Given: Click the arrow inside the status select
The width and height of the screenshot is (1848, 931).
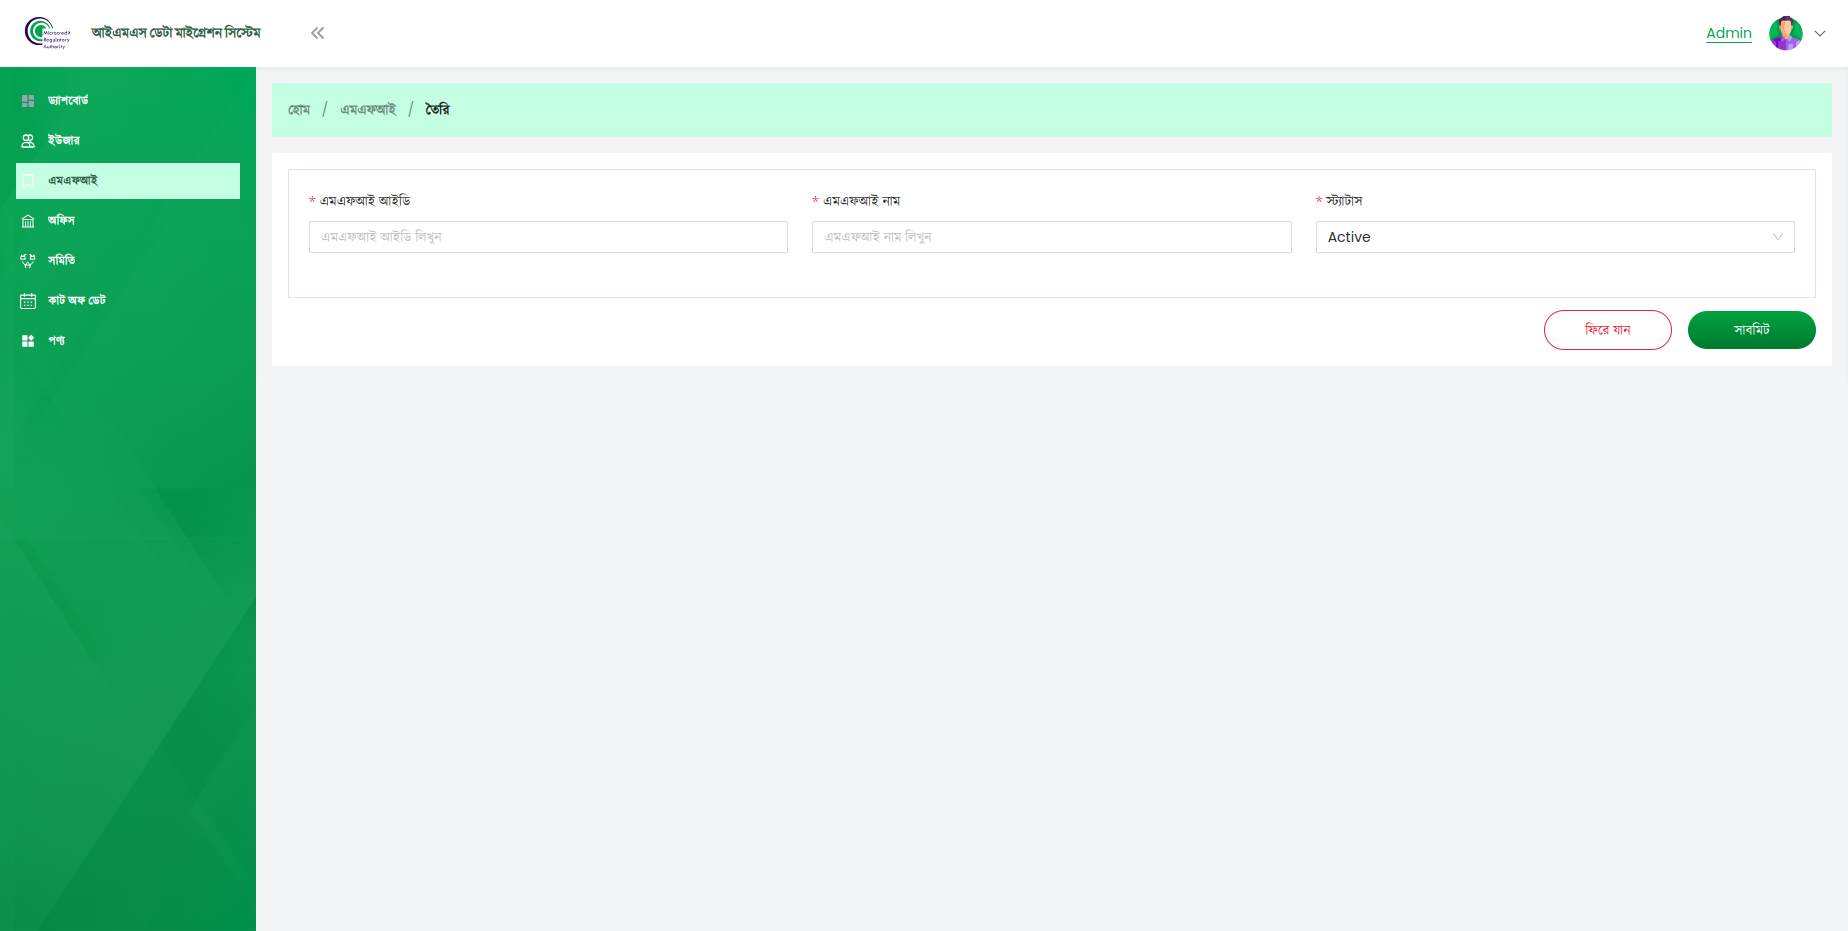Looking at the screenshot, I should point(1777,237).
